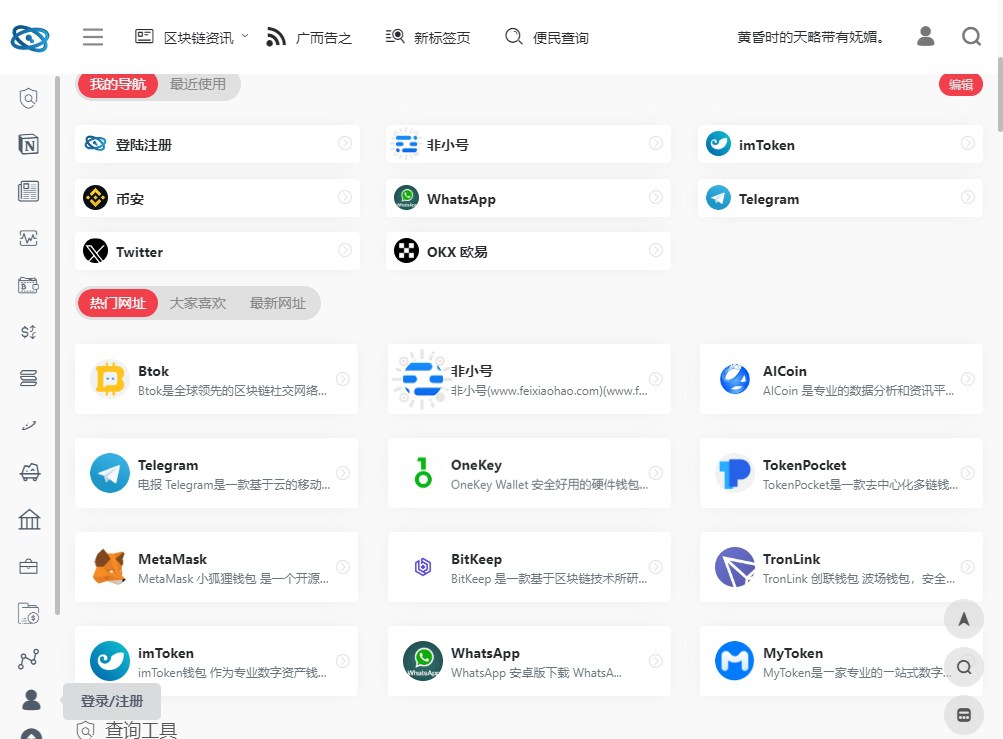Open the Twitter shortcut
1003x739 pixels.
click(217, 251)
